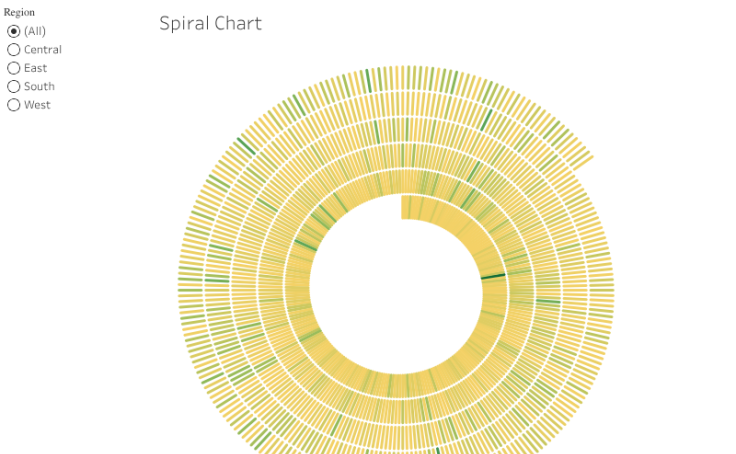Select the Central region radio button
The width and height of the screenshot is (736, 454).
14,49
